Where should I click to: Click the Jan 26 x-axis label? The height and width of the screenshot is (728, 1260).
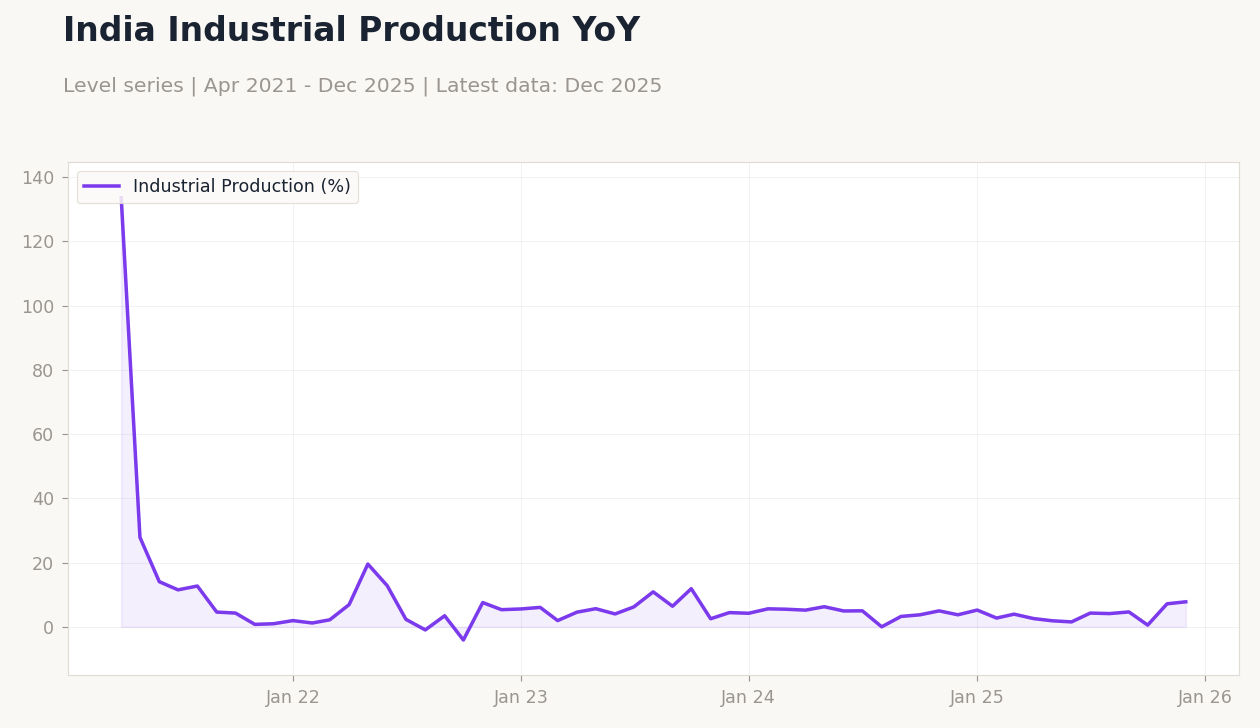pos(1205,698)
